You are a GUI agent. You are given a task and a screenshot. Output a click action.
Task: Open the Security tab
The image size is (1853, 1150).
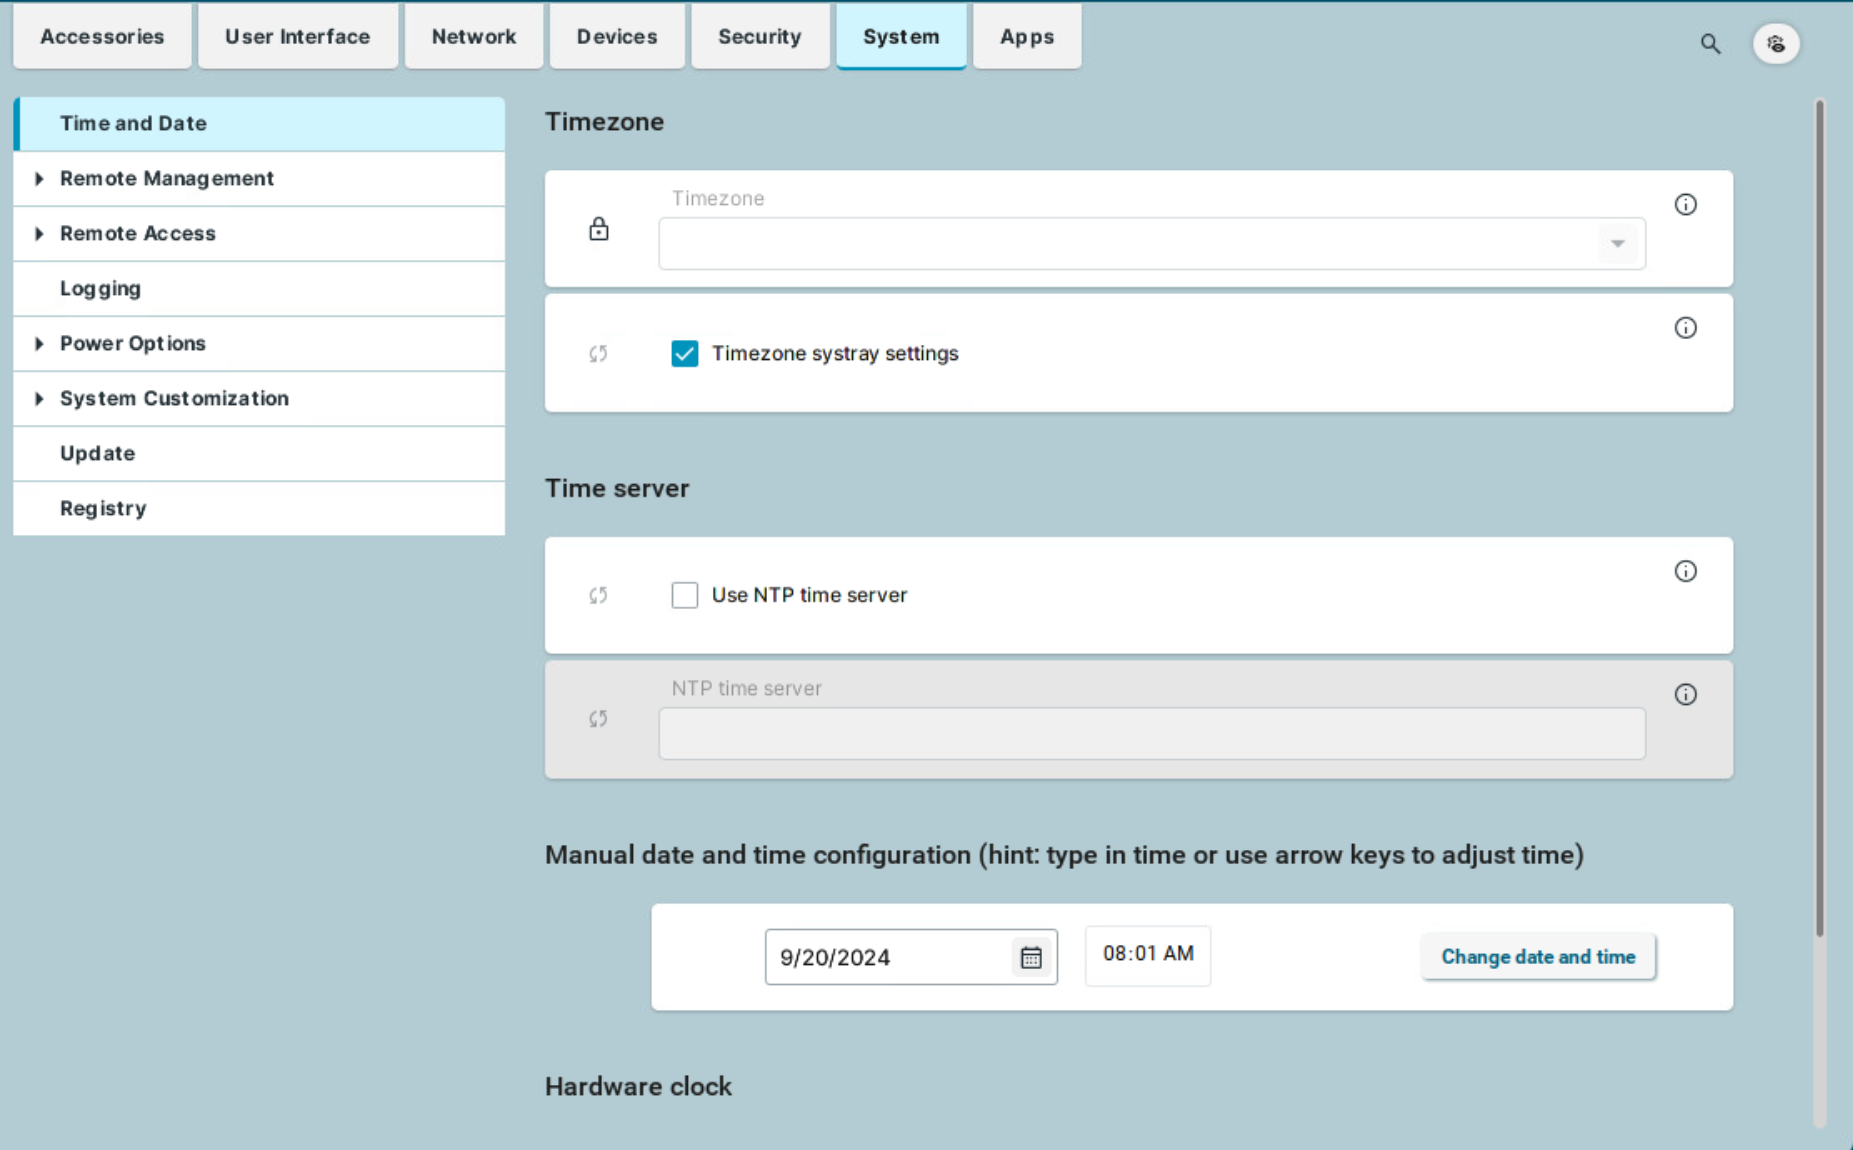coord(759,37)
